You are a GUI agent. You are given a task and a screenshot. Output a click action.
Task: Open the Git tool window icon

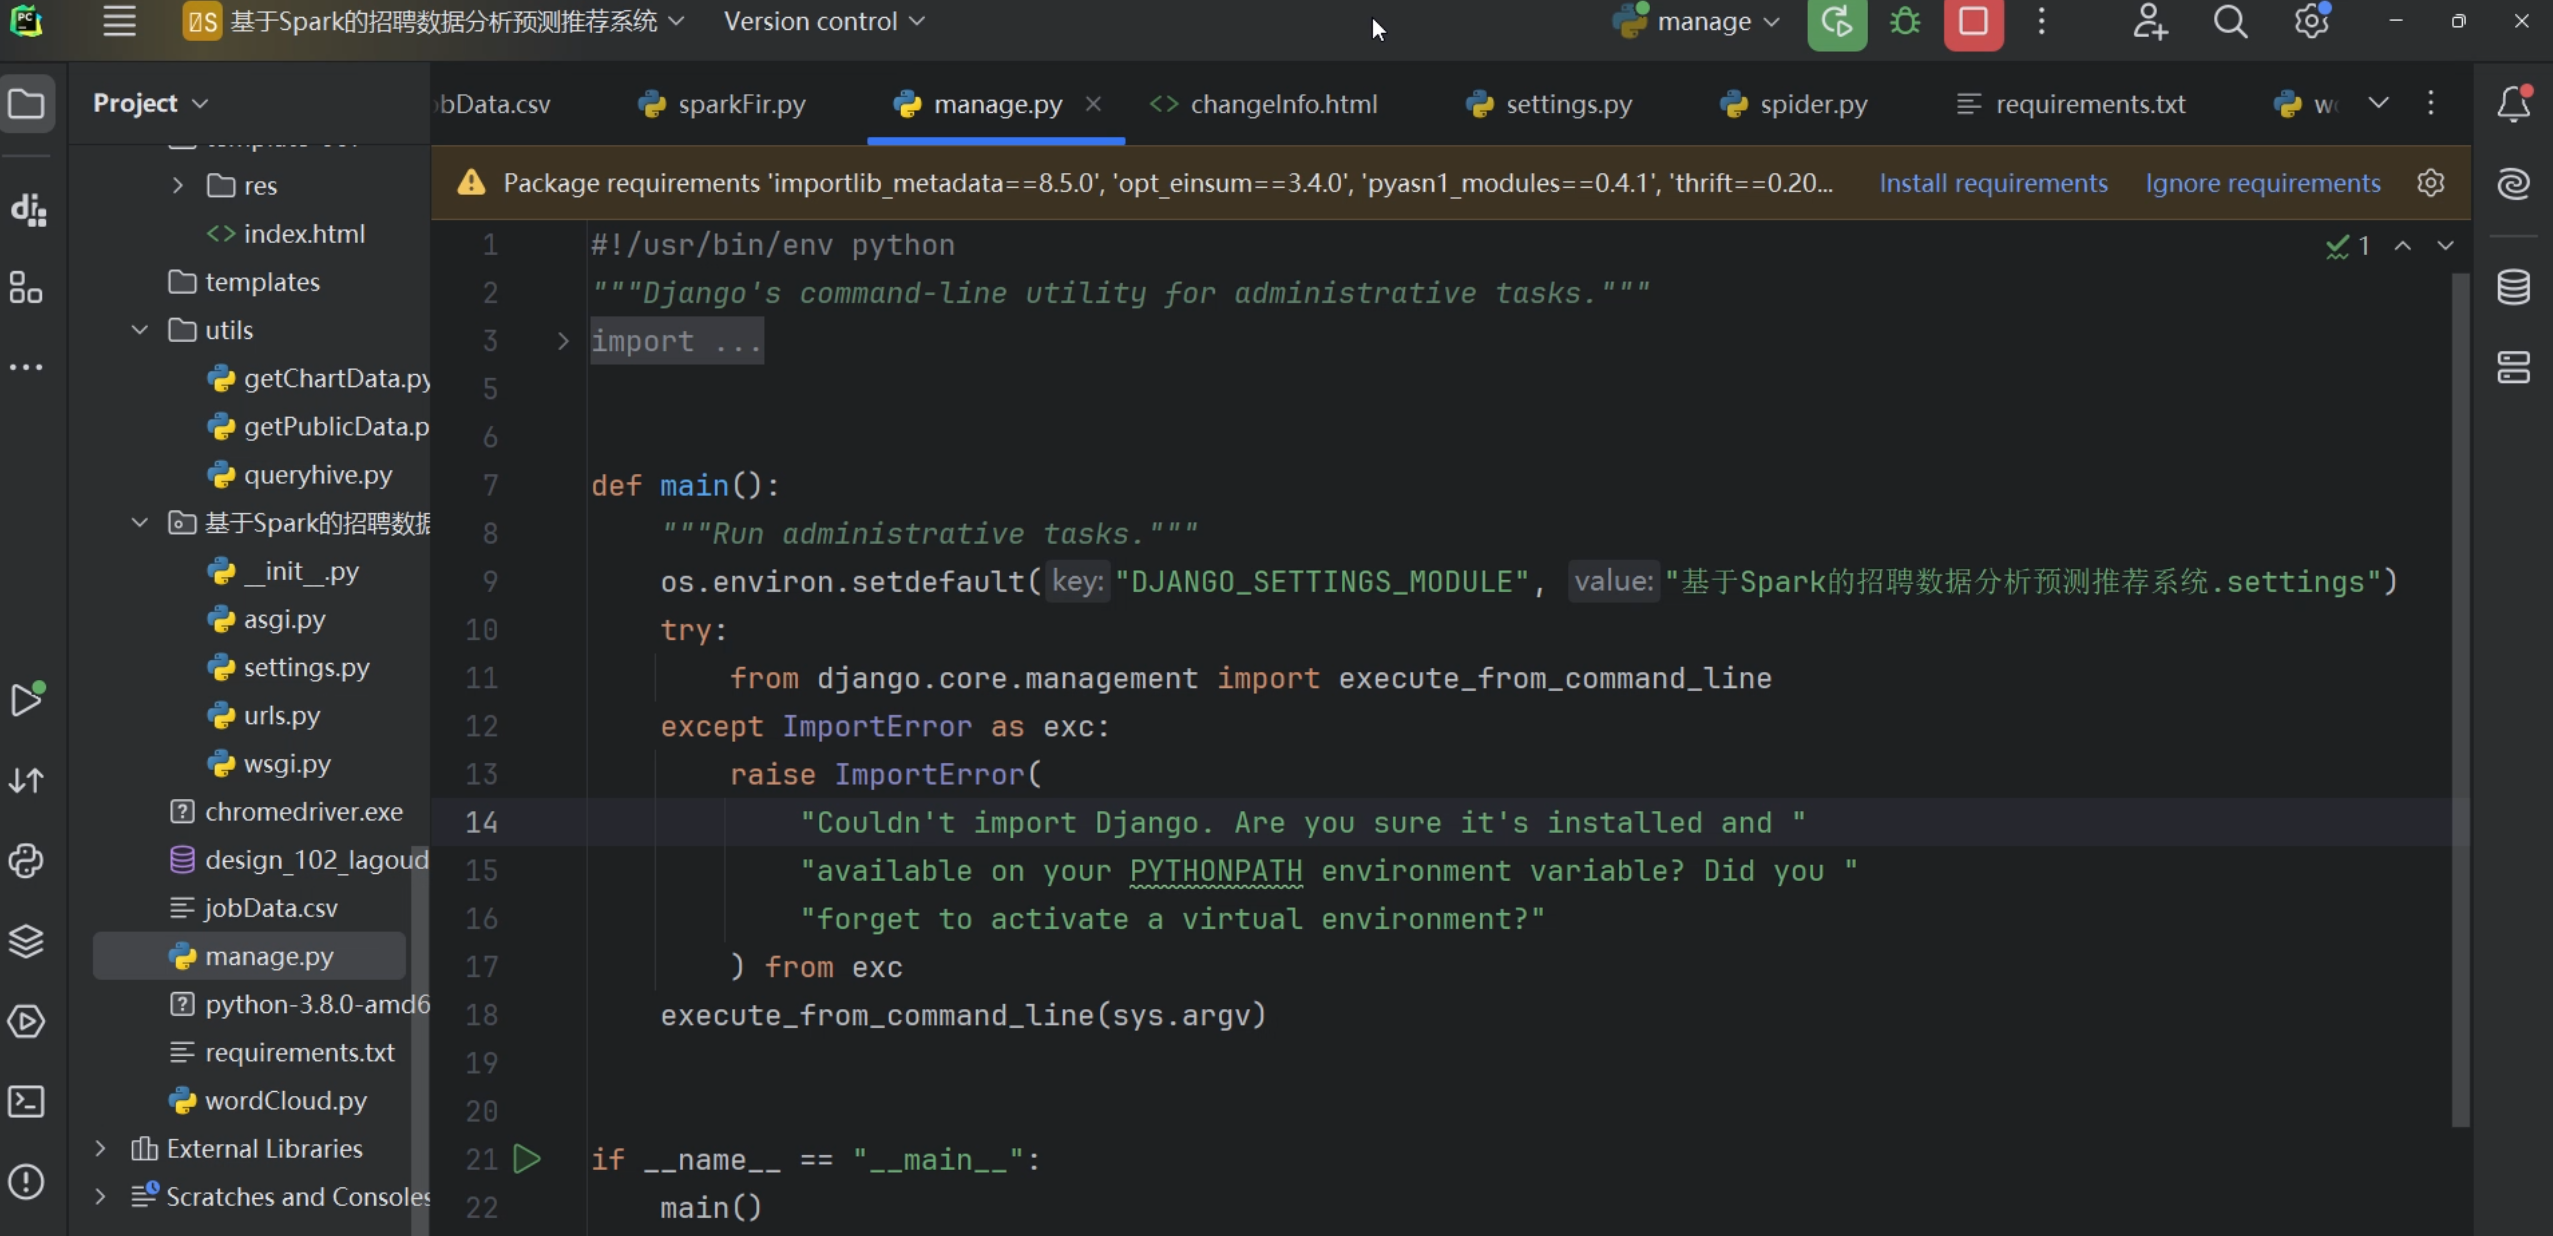coord(27,780)
